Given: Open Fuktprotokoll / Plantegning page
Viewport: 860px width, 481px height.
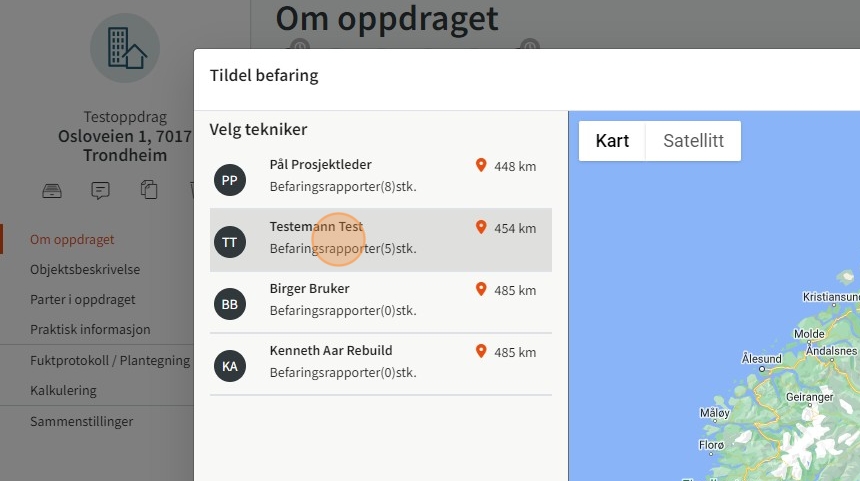Looking at the screenshot, I should point(110,360).
